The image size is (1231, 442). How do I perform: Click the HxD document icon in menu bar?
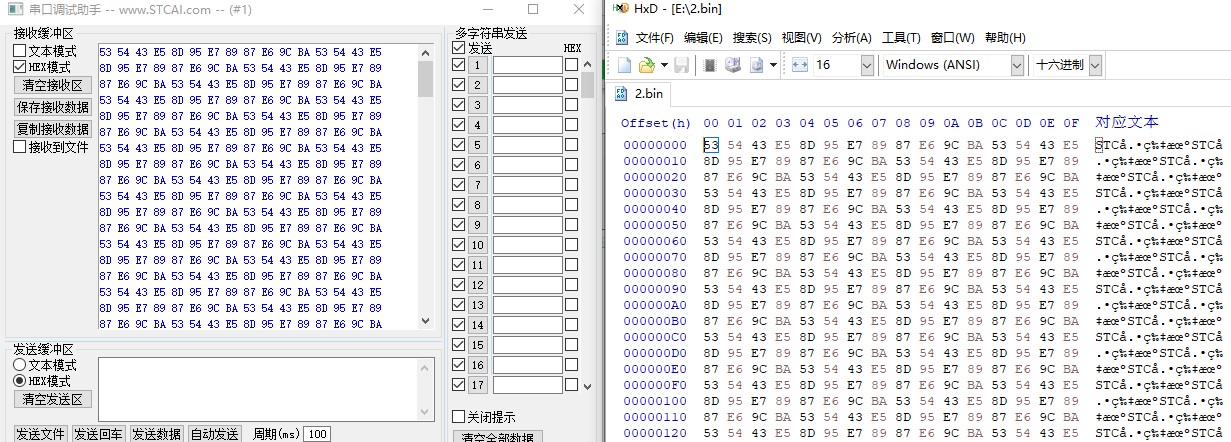pyautogui.click(x=622, y=38)
